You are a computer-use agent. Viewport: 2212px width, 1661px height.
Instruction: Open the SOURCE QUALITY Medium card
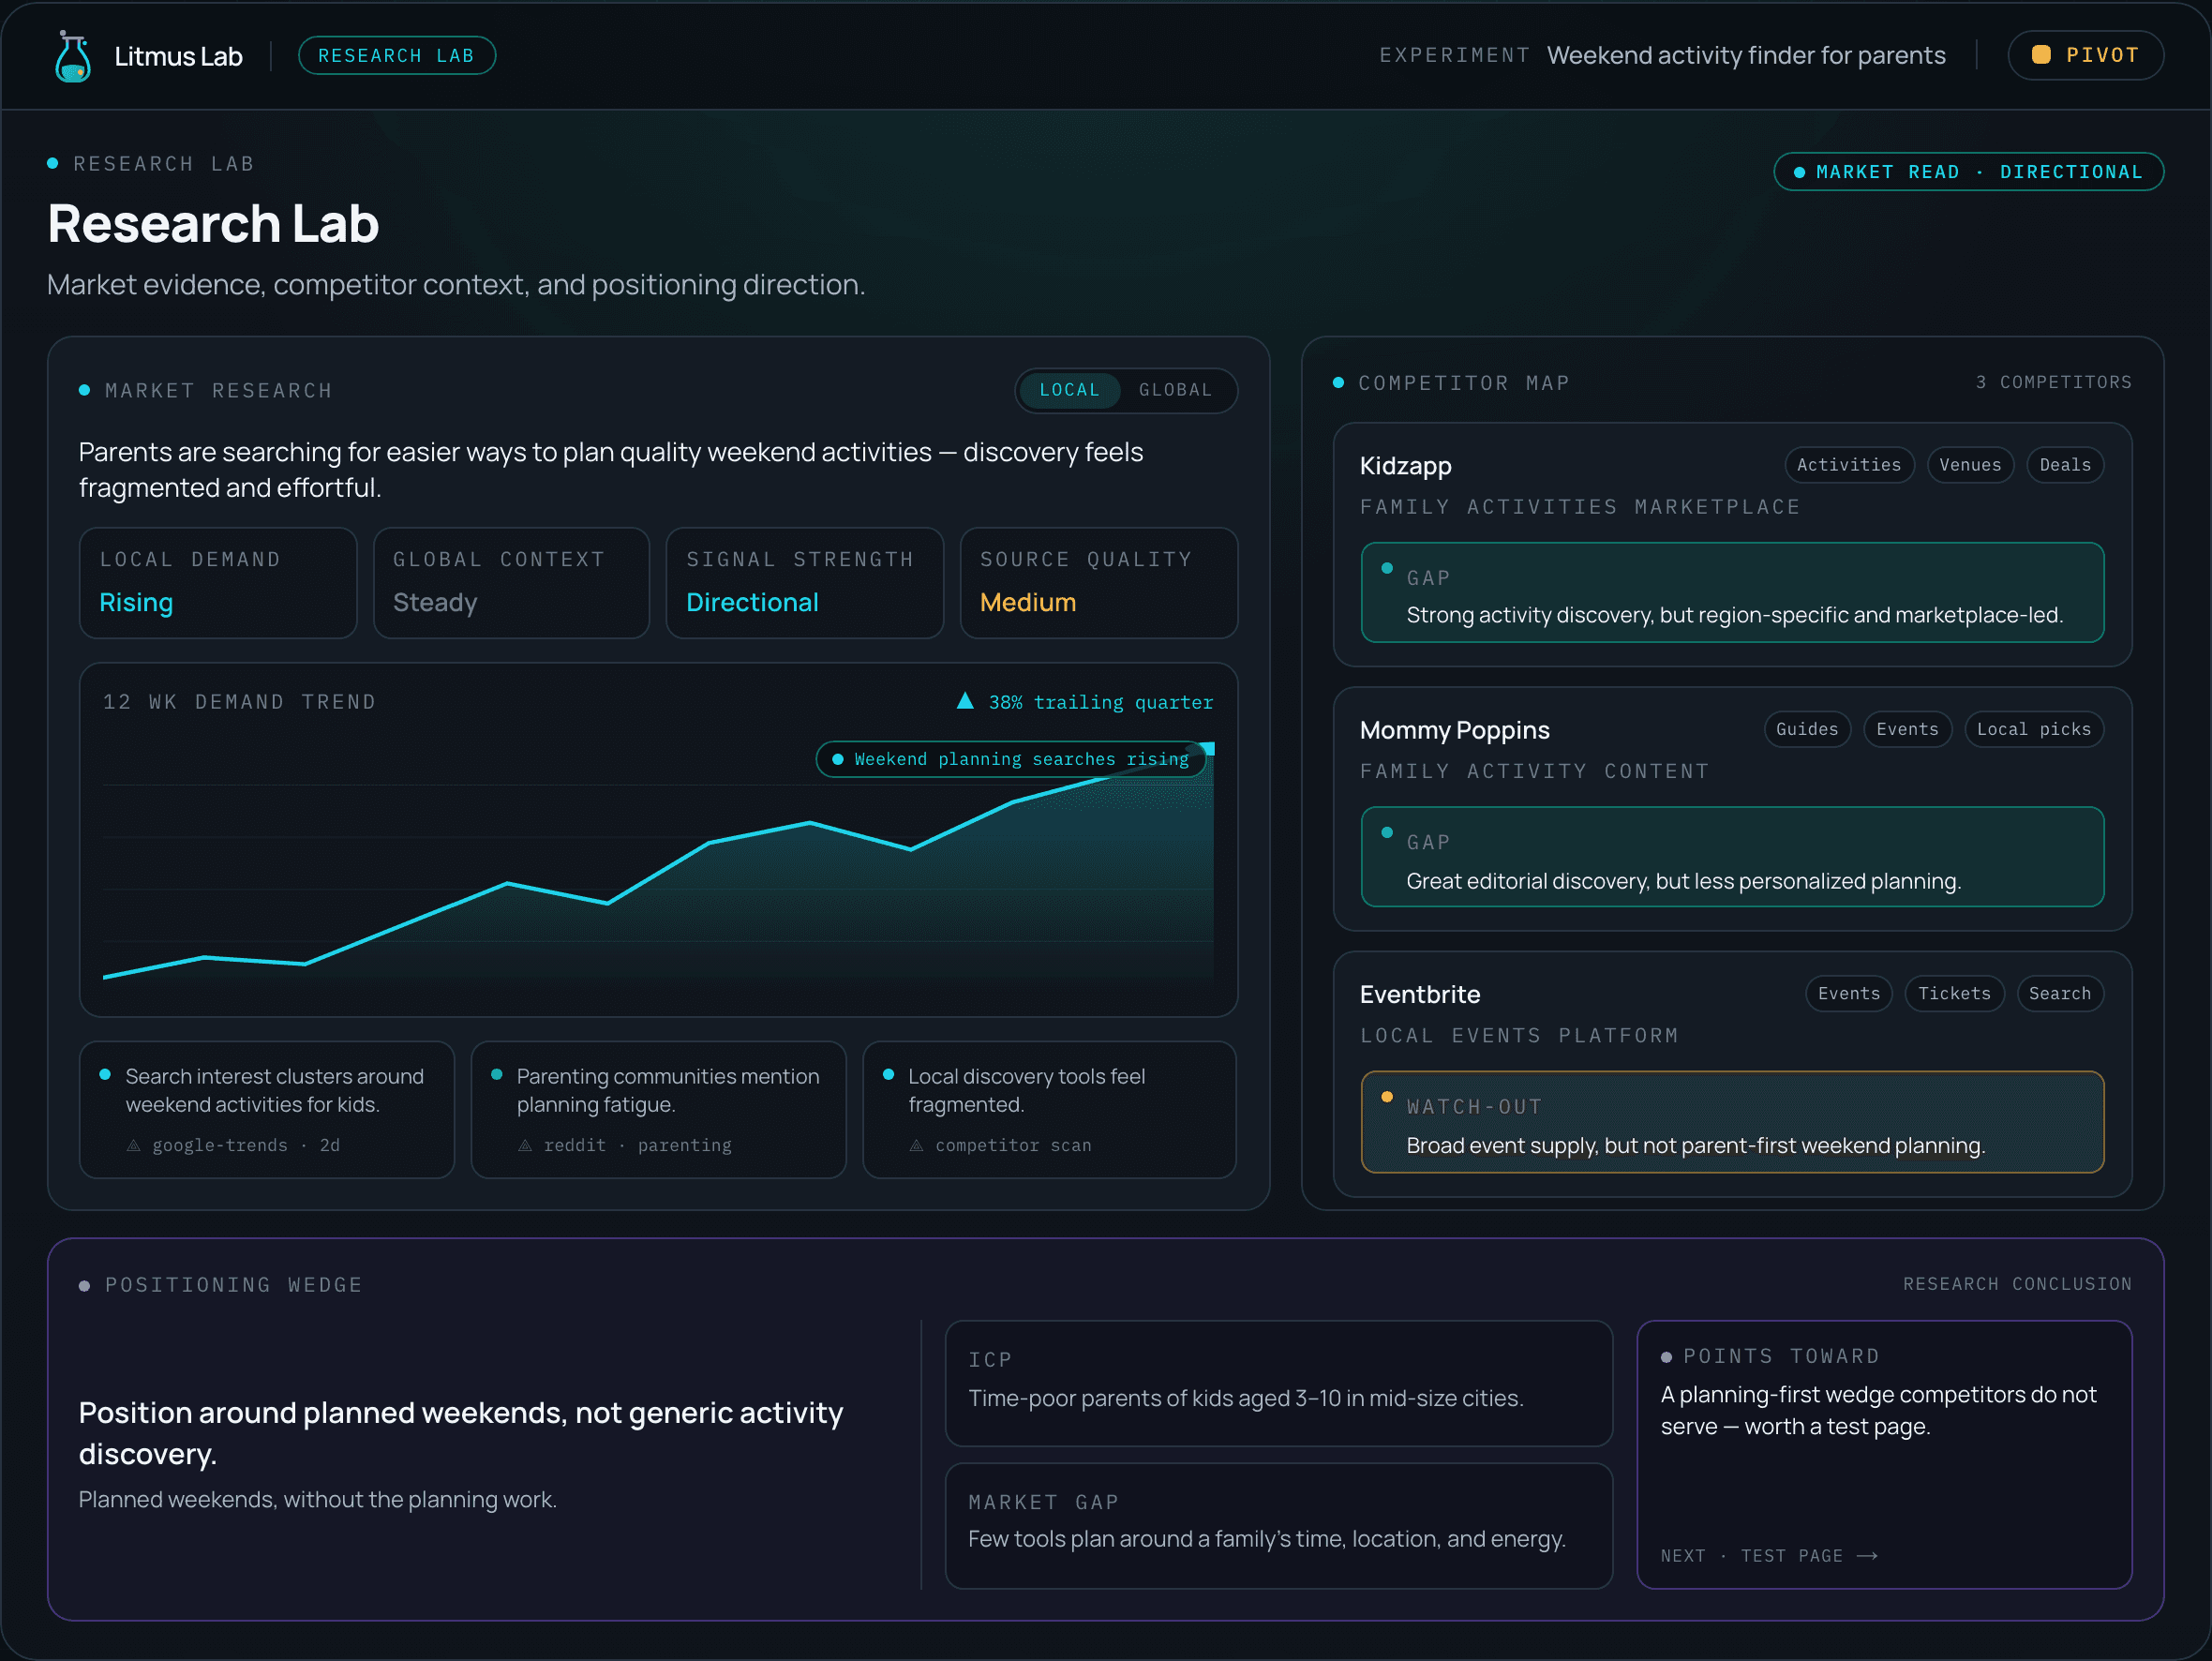pos(1098,583)
